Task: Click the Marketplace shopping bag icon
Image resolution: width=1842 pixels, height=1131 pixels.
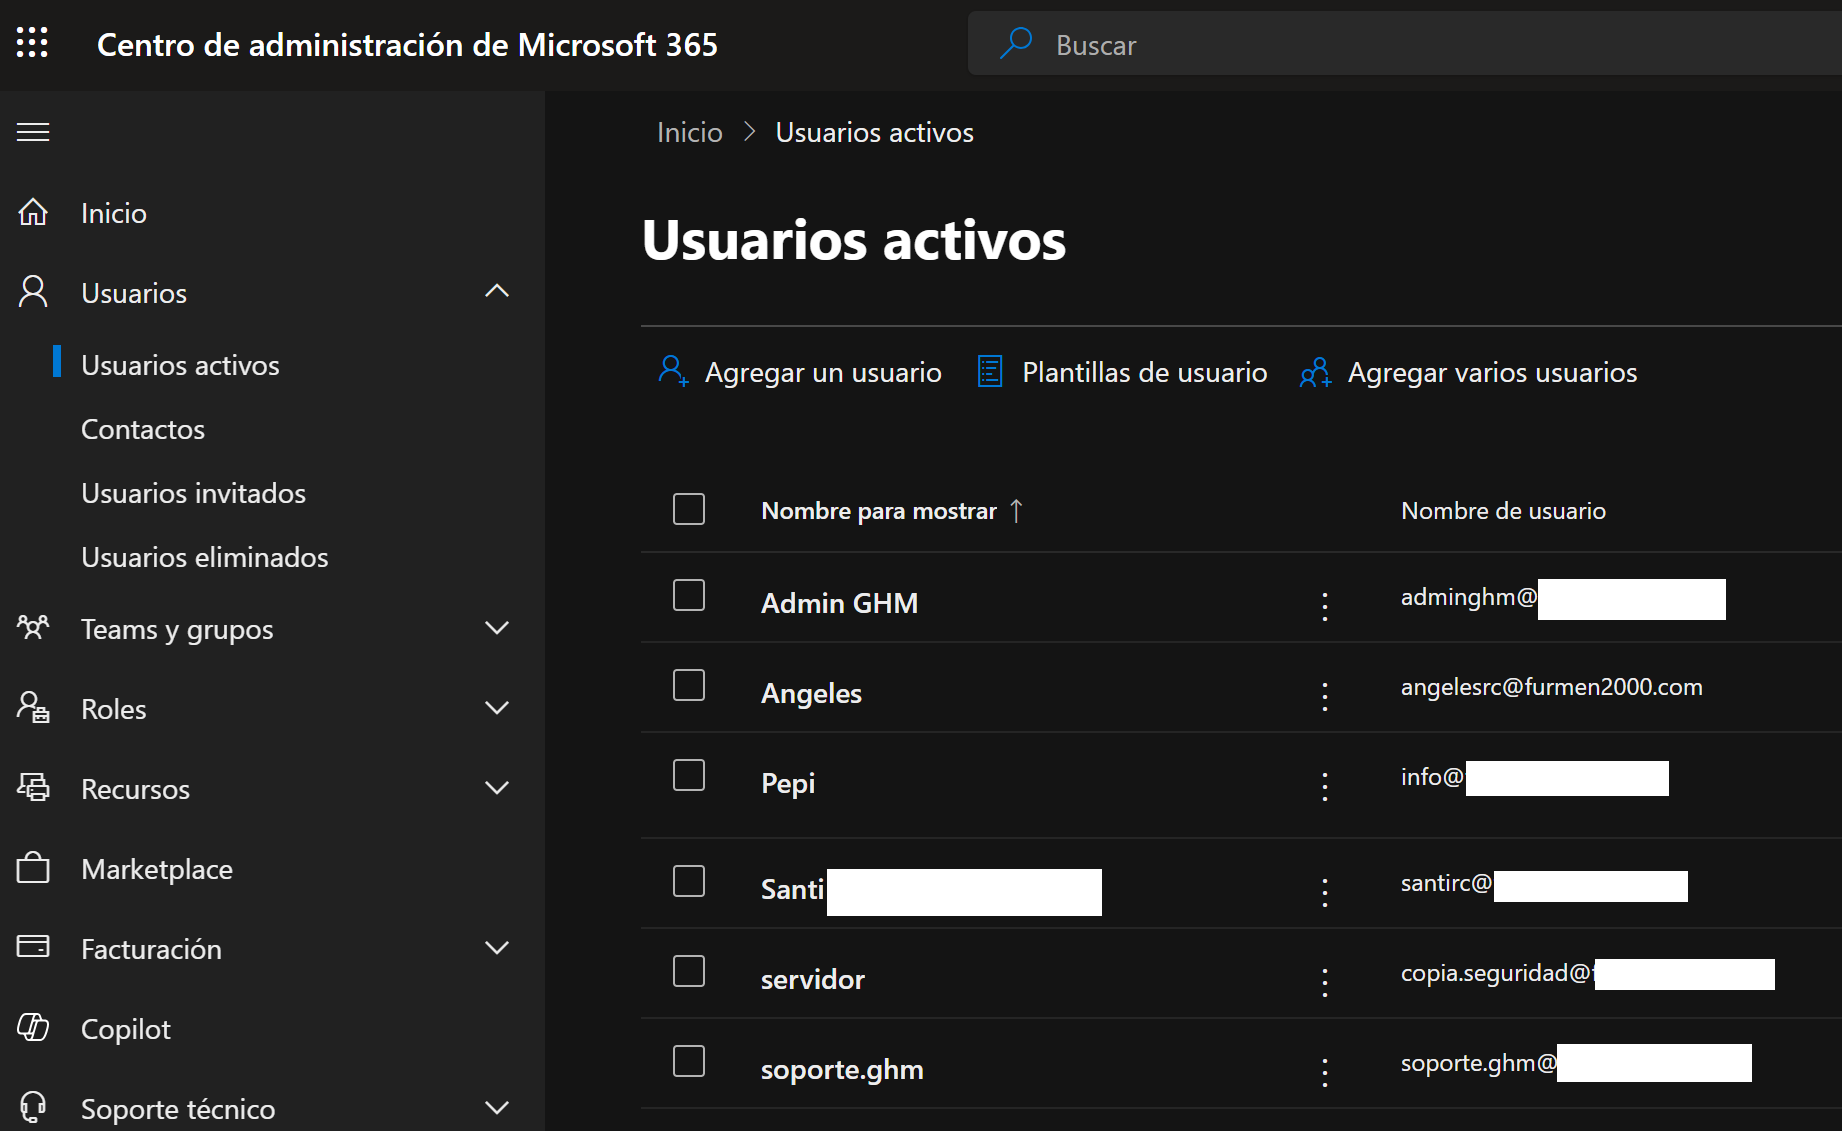Action: (x=33, y=868)
